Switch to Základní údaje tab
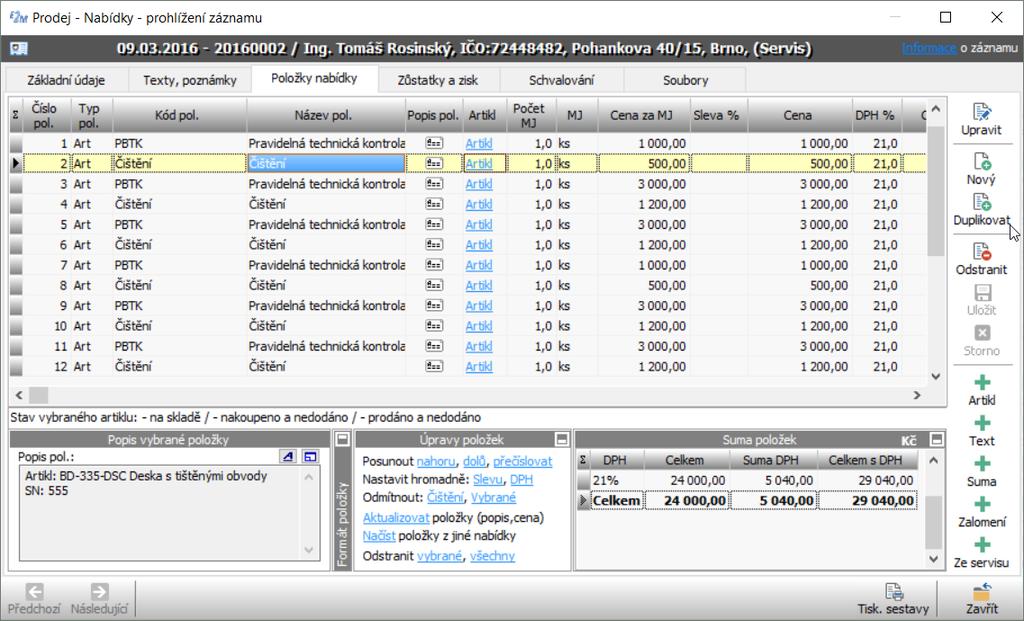 (66, 80)
